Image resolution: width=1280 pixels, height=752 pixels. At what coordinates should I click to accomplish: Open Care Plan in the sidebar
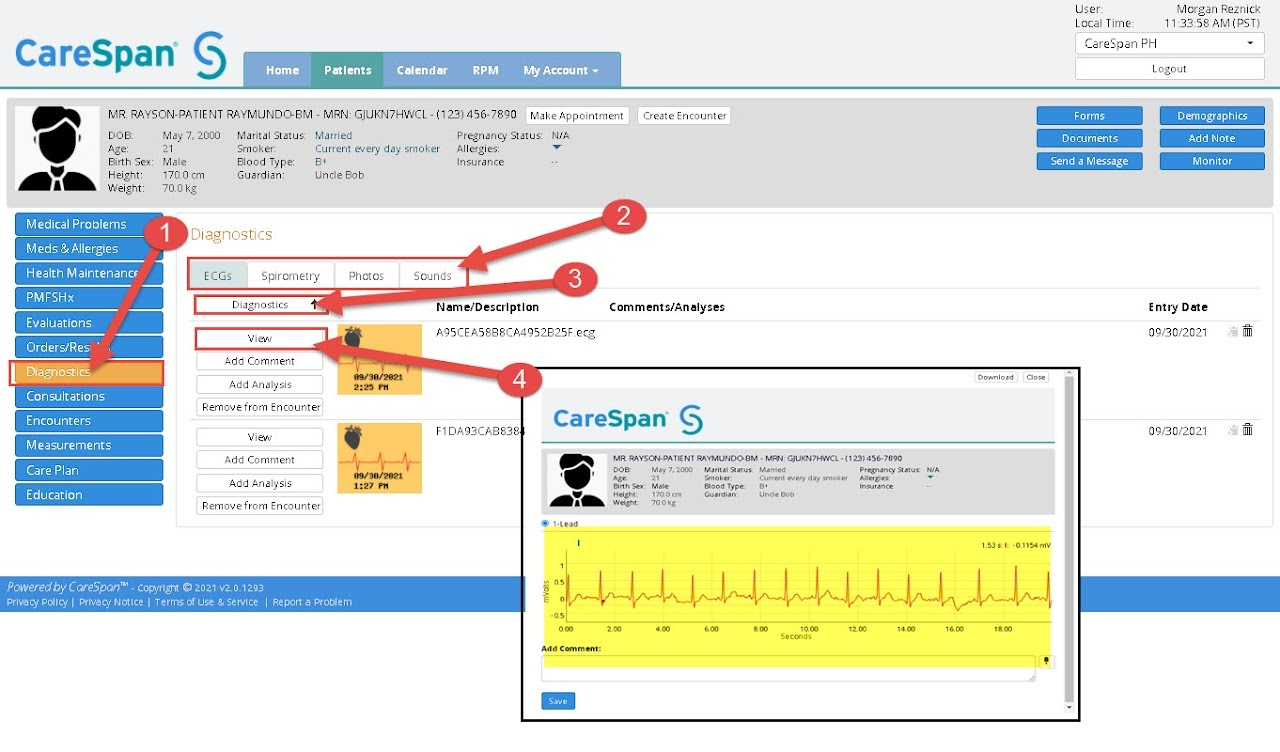[x=88, y=470]
